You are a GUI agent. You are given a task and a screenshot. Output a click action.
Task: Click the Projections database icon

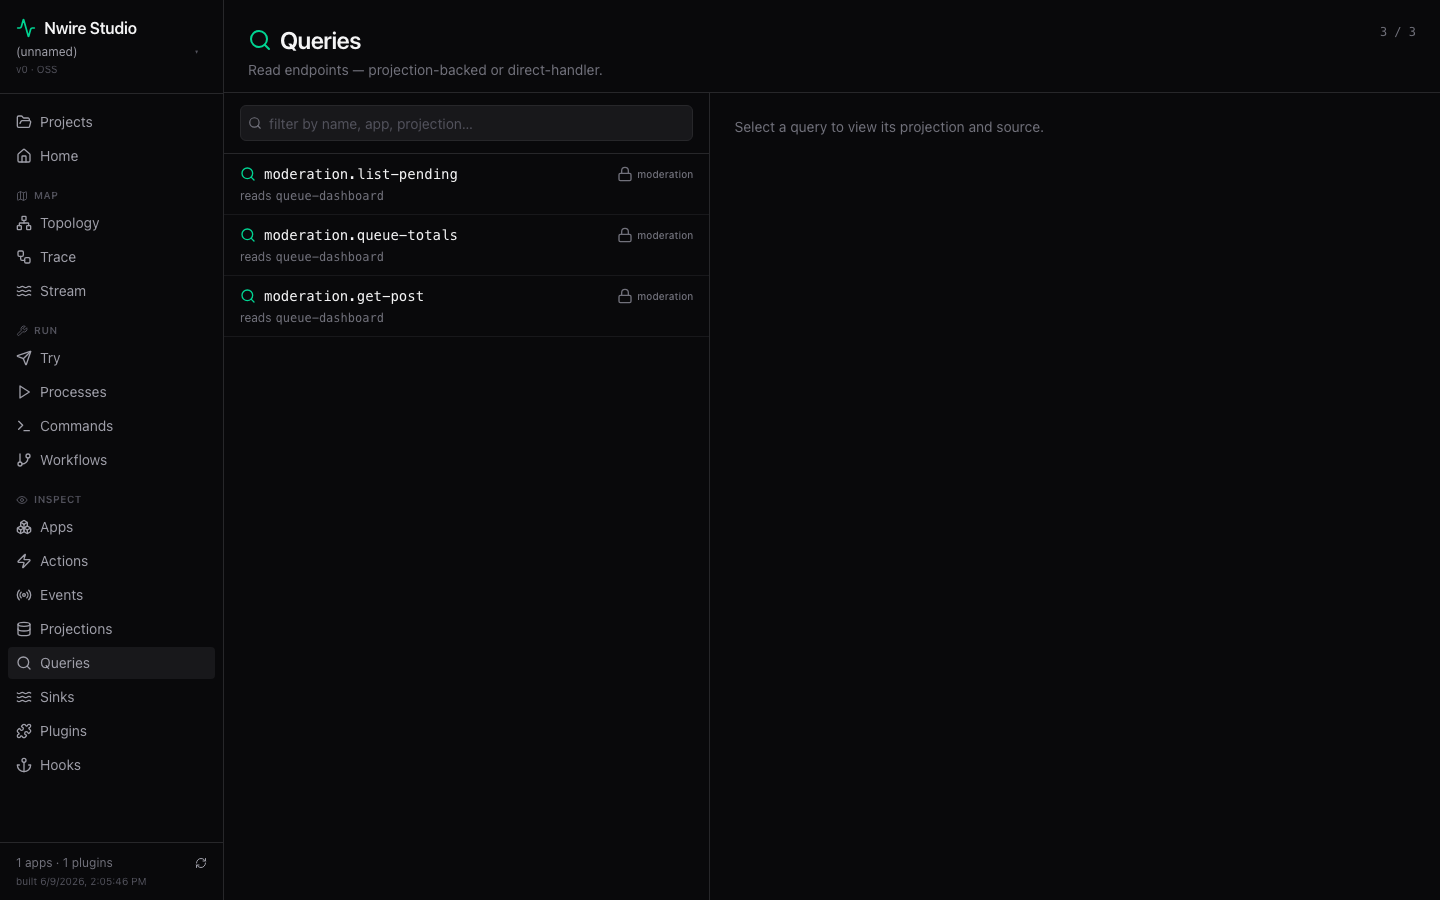[24, 629]
